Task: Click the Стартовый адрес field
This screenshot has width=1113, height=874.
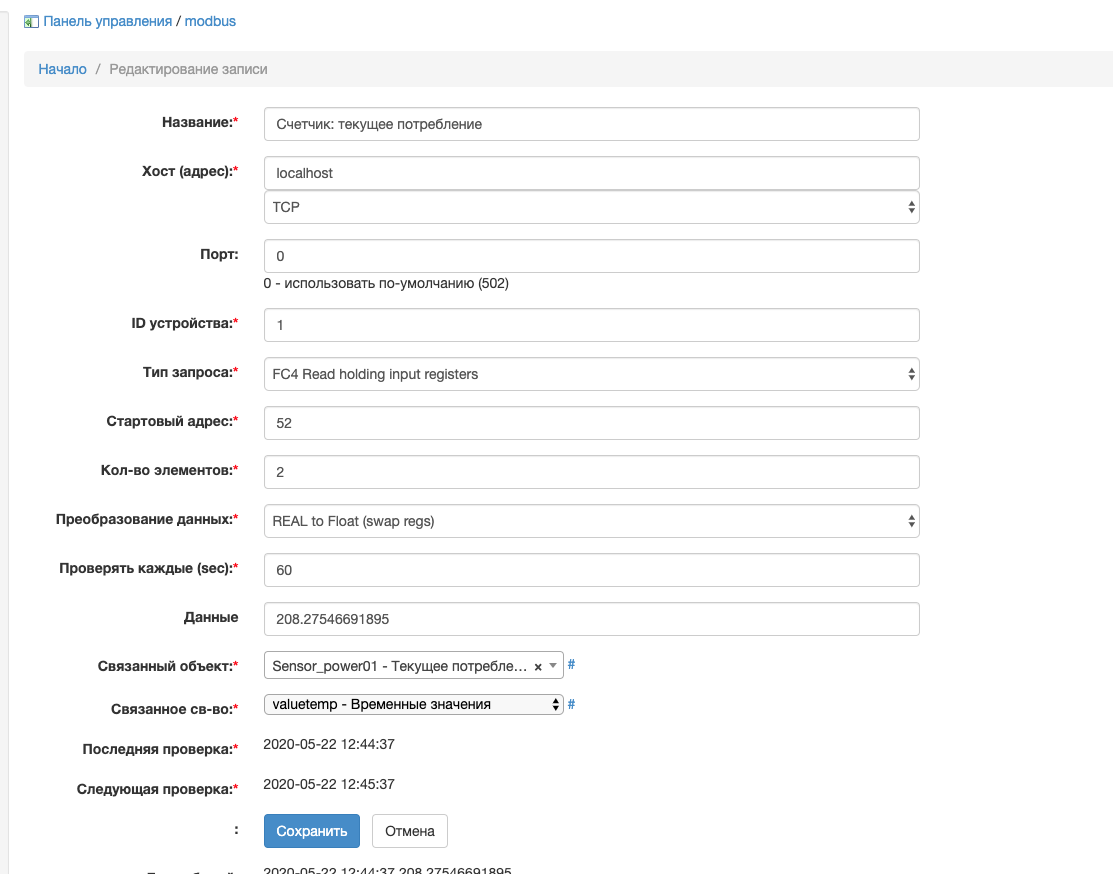Action: pyautogui.click(x=591, y=423)
